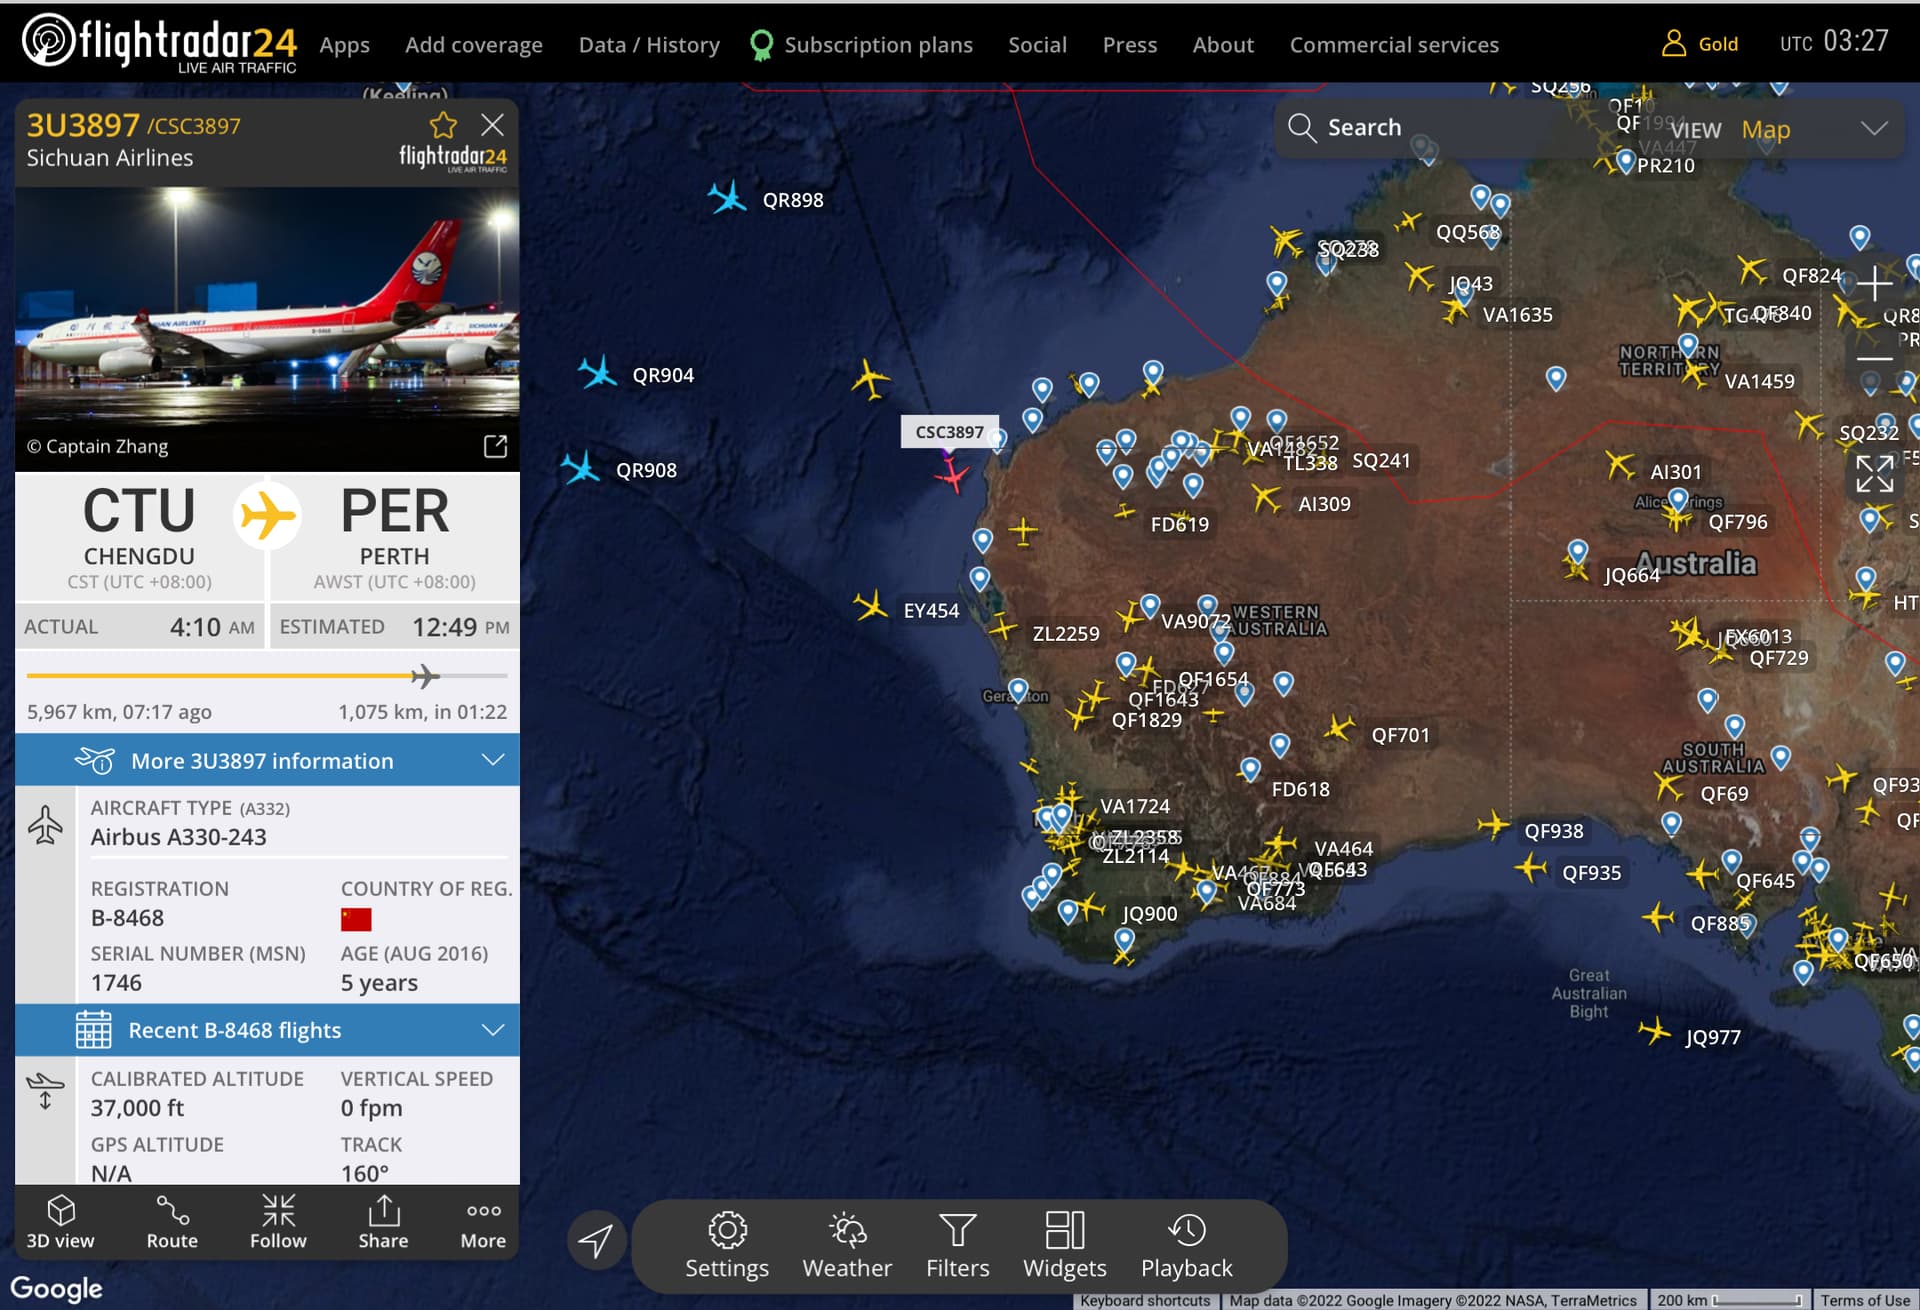Open Subscription plans menu item
Image resolution: width=1920 pixels, height=1310 pixels.
[x=877, y=45]
